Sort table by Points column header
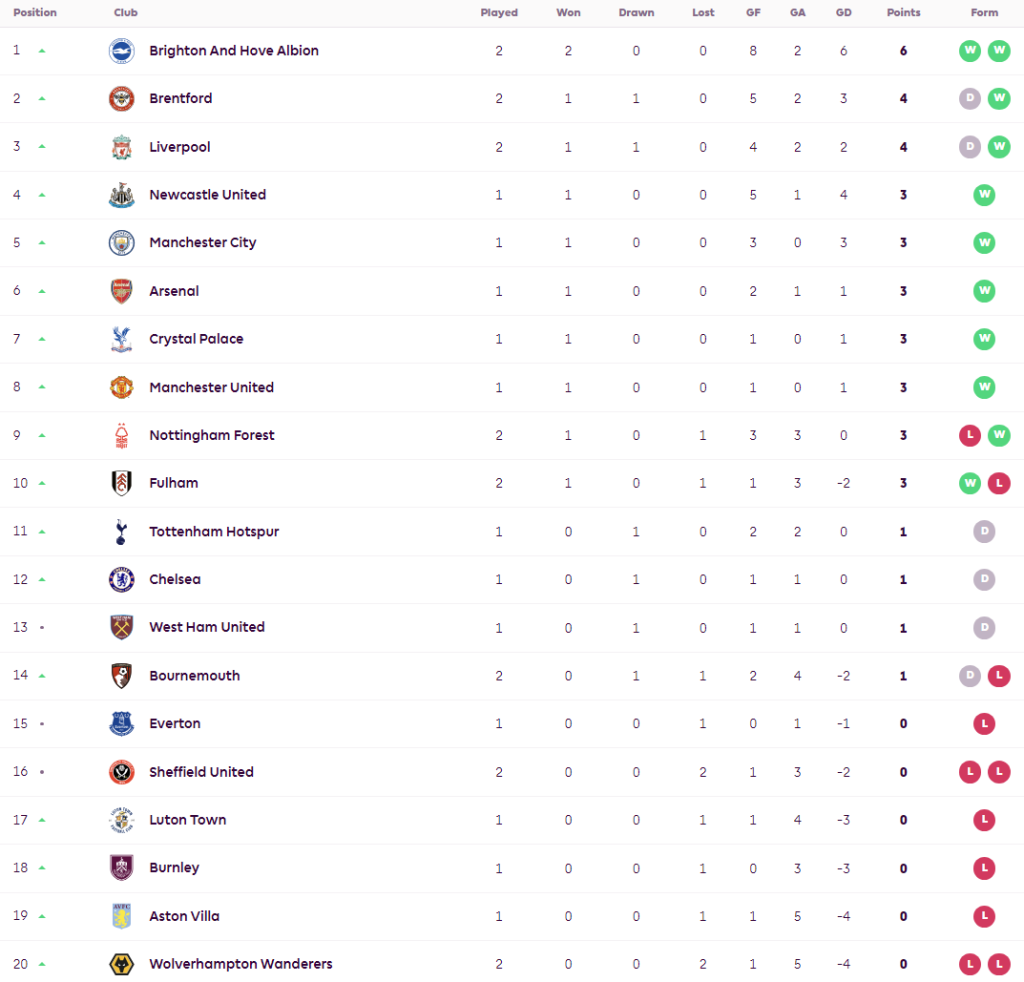1024x982 pixels. [x=903, y=13]
